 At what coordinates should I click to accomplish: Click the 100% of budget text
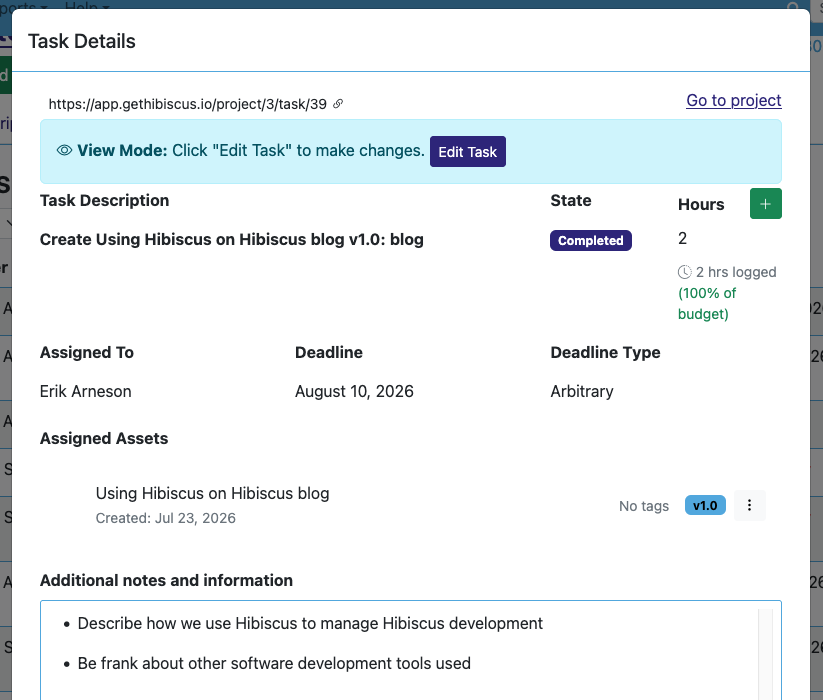706,303
